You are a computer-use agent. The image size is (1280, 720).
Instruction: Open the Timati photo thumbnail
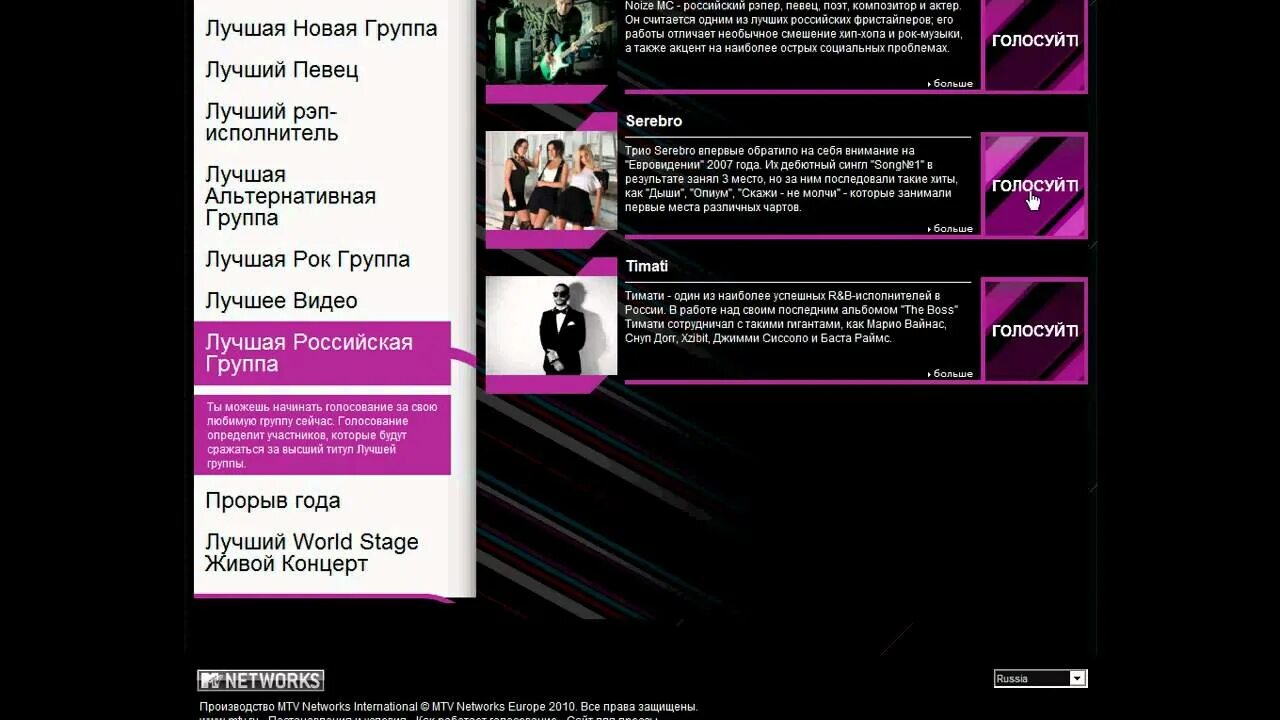click(x=551, y=325)
